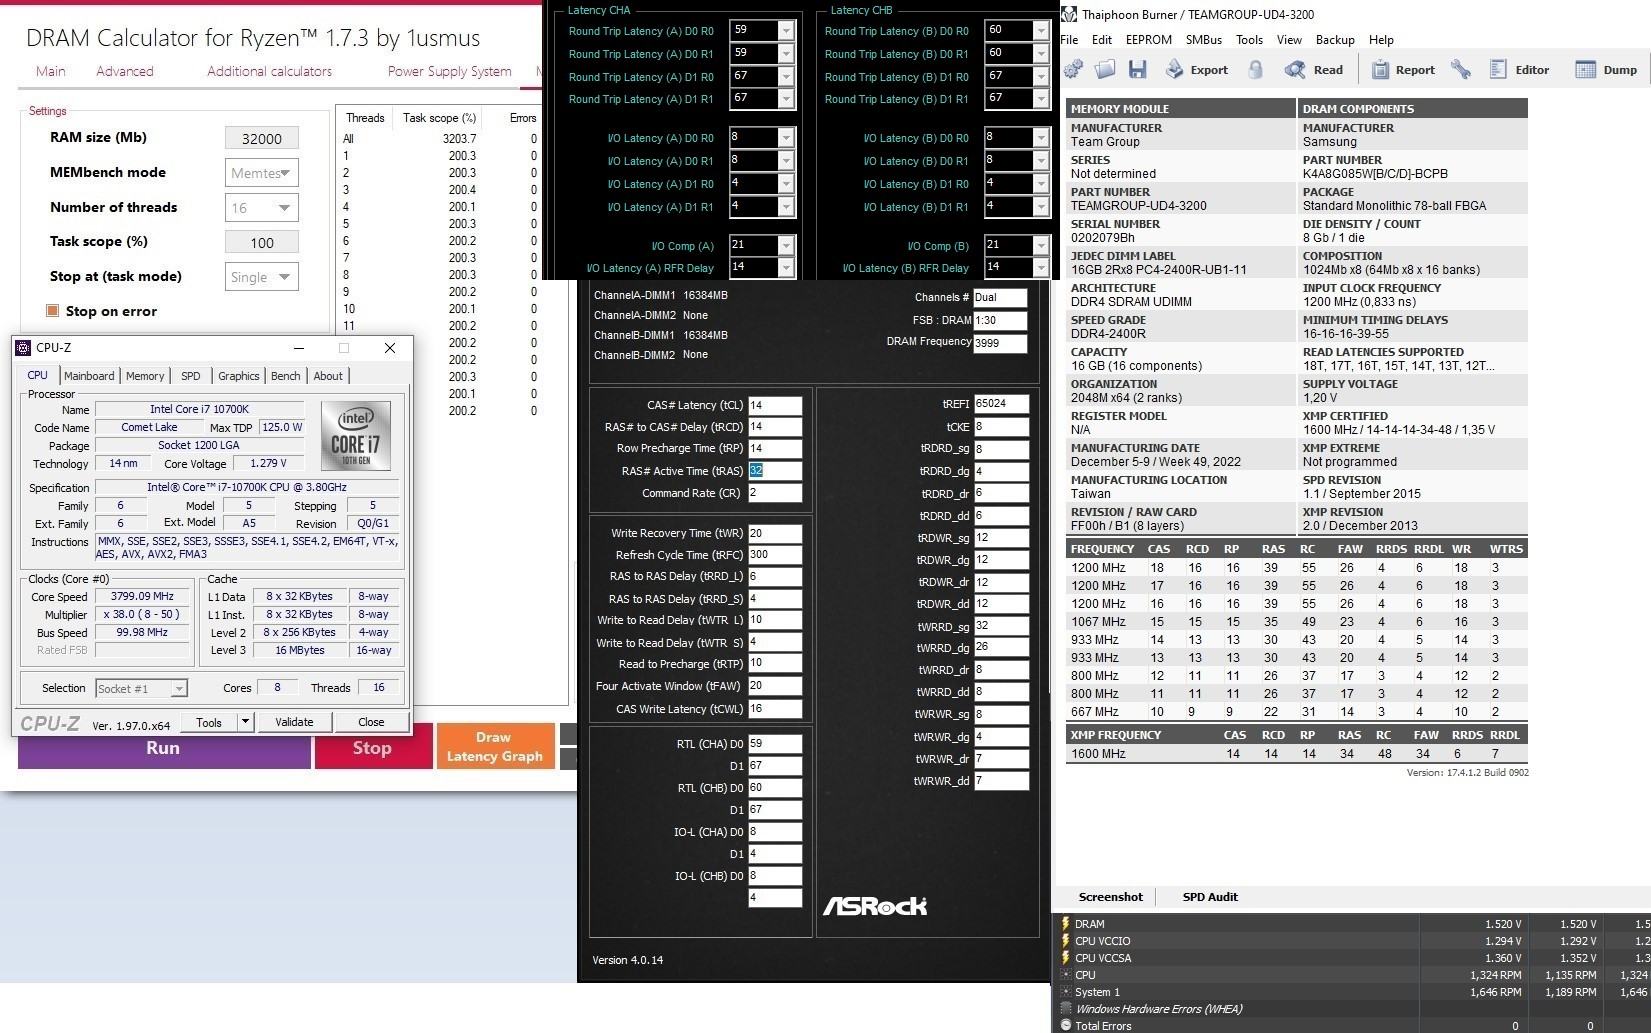This screenshot has width=1651, height=1033.
Task: Switch to SPD Audit tab in Thaiphoon
Action: click(x=1210, y=897)
